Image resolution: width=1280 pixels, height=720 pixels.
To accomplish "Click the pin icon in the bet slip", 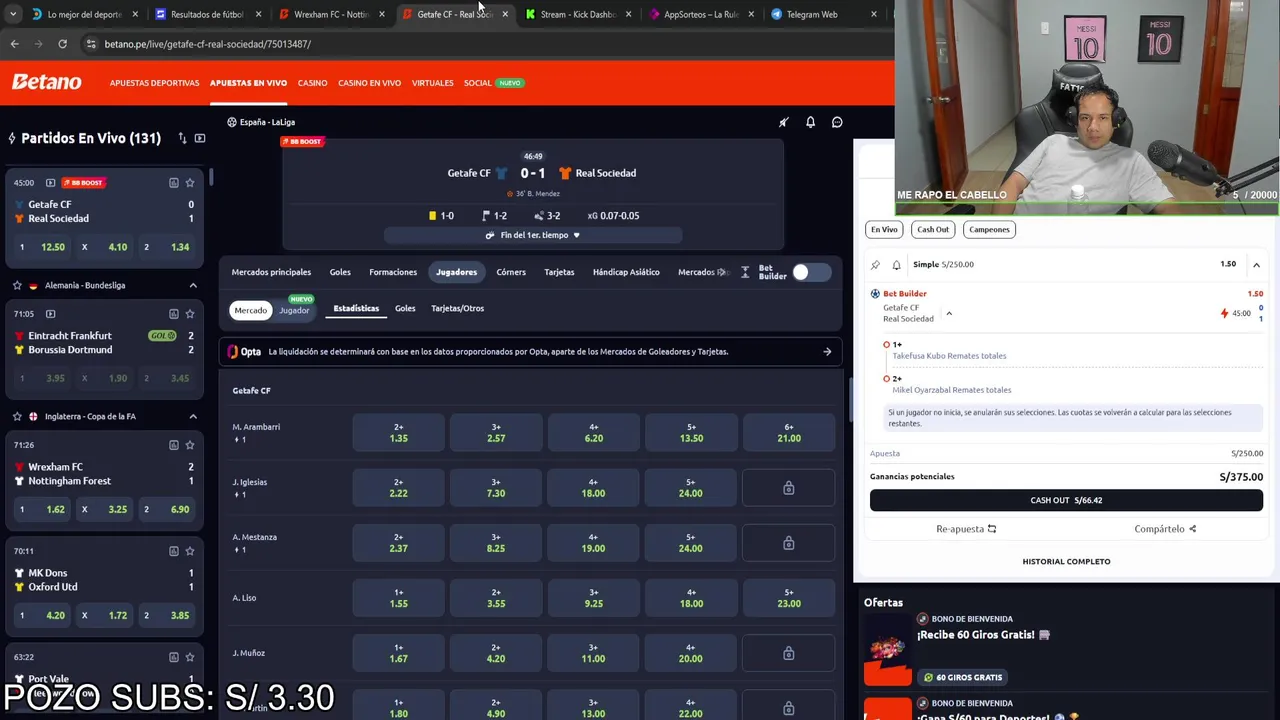I will pos(875,265).
